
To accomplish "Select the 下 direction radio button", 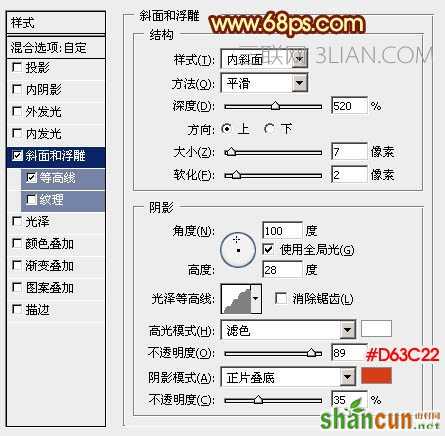I will pos(269,129).
